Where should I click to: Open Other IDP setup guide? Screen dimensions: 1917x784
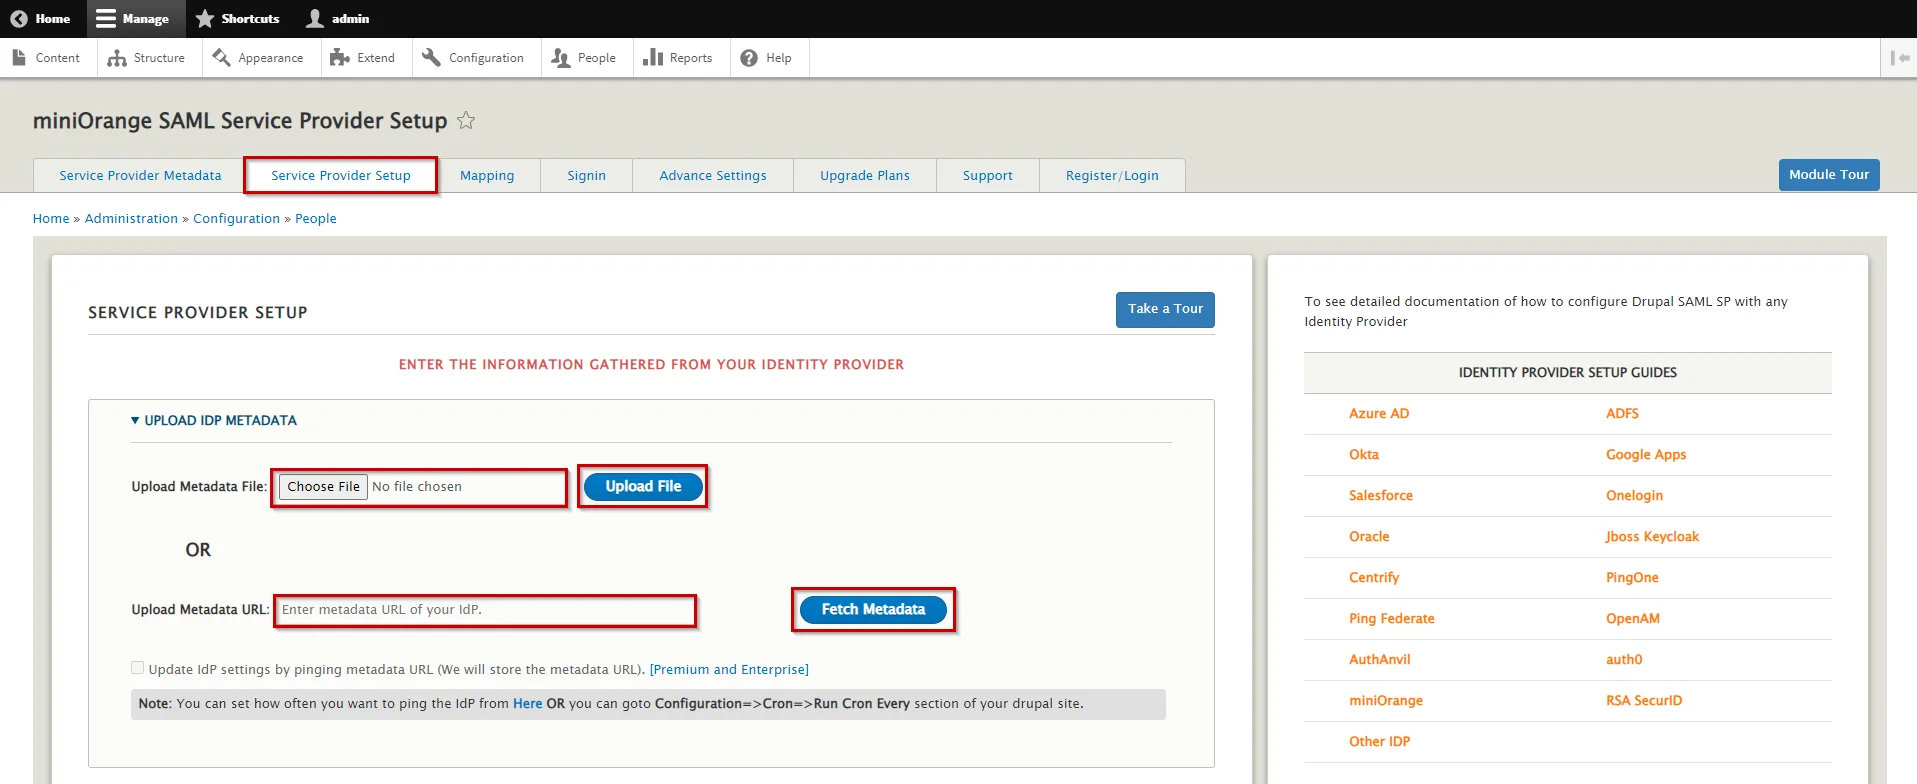point(1379,741)
